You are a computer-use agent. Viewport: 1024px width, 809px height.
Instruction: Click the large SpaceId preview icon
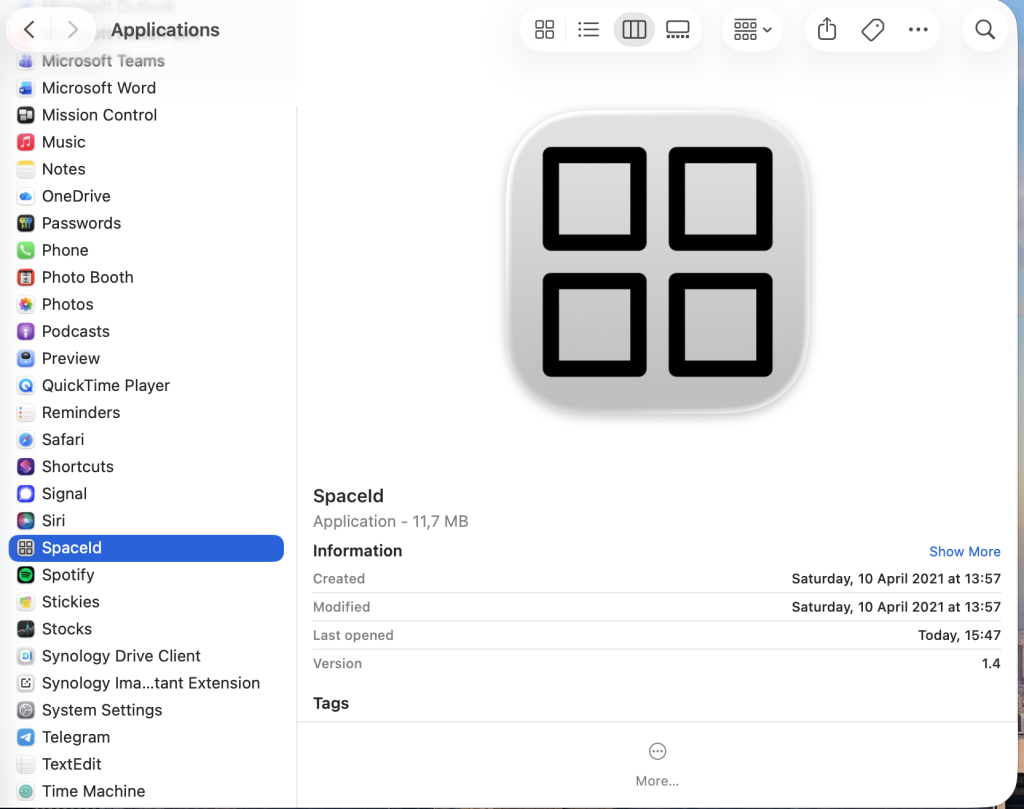[657, 262]
